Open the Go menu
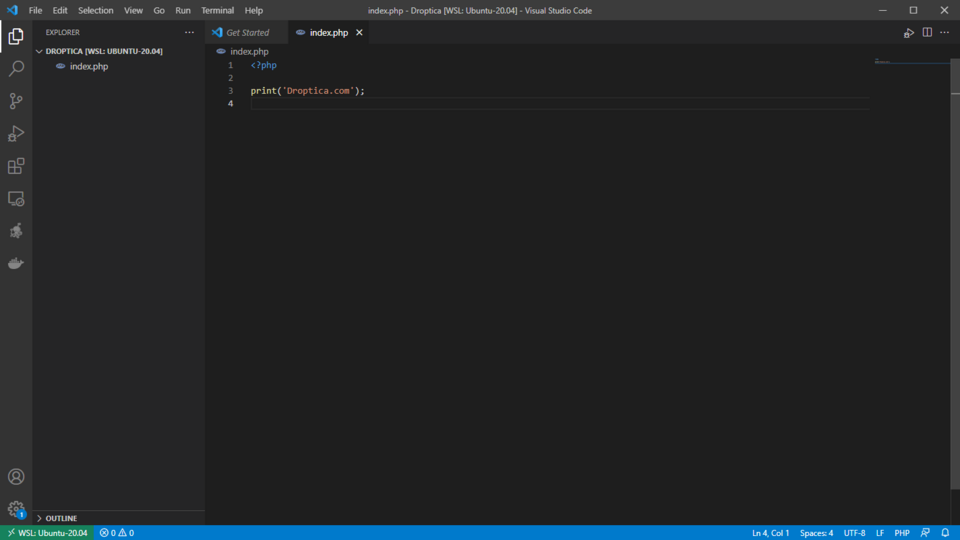The image size is (960, 540). point(159,10)
